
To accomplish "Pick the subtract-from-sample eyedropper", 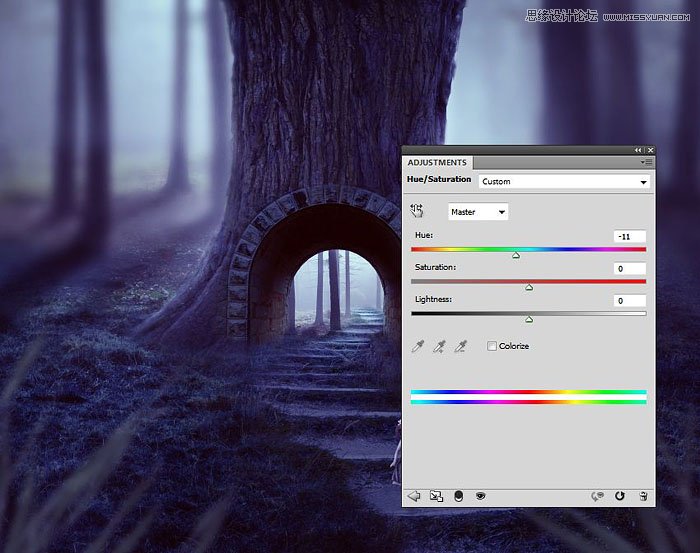I will pyautogui.click(x=460, y=346).
